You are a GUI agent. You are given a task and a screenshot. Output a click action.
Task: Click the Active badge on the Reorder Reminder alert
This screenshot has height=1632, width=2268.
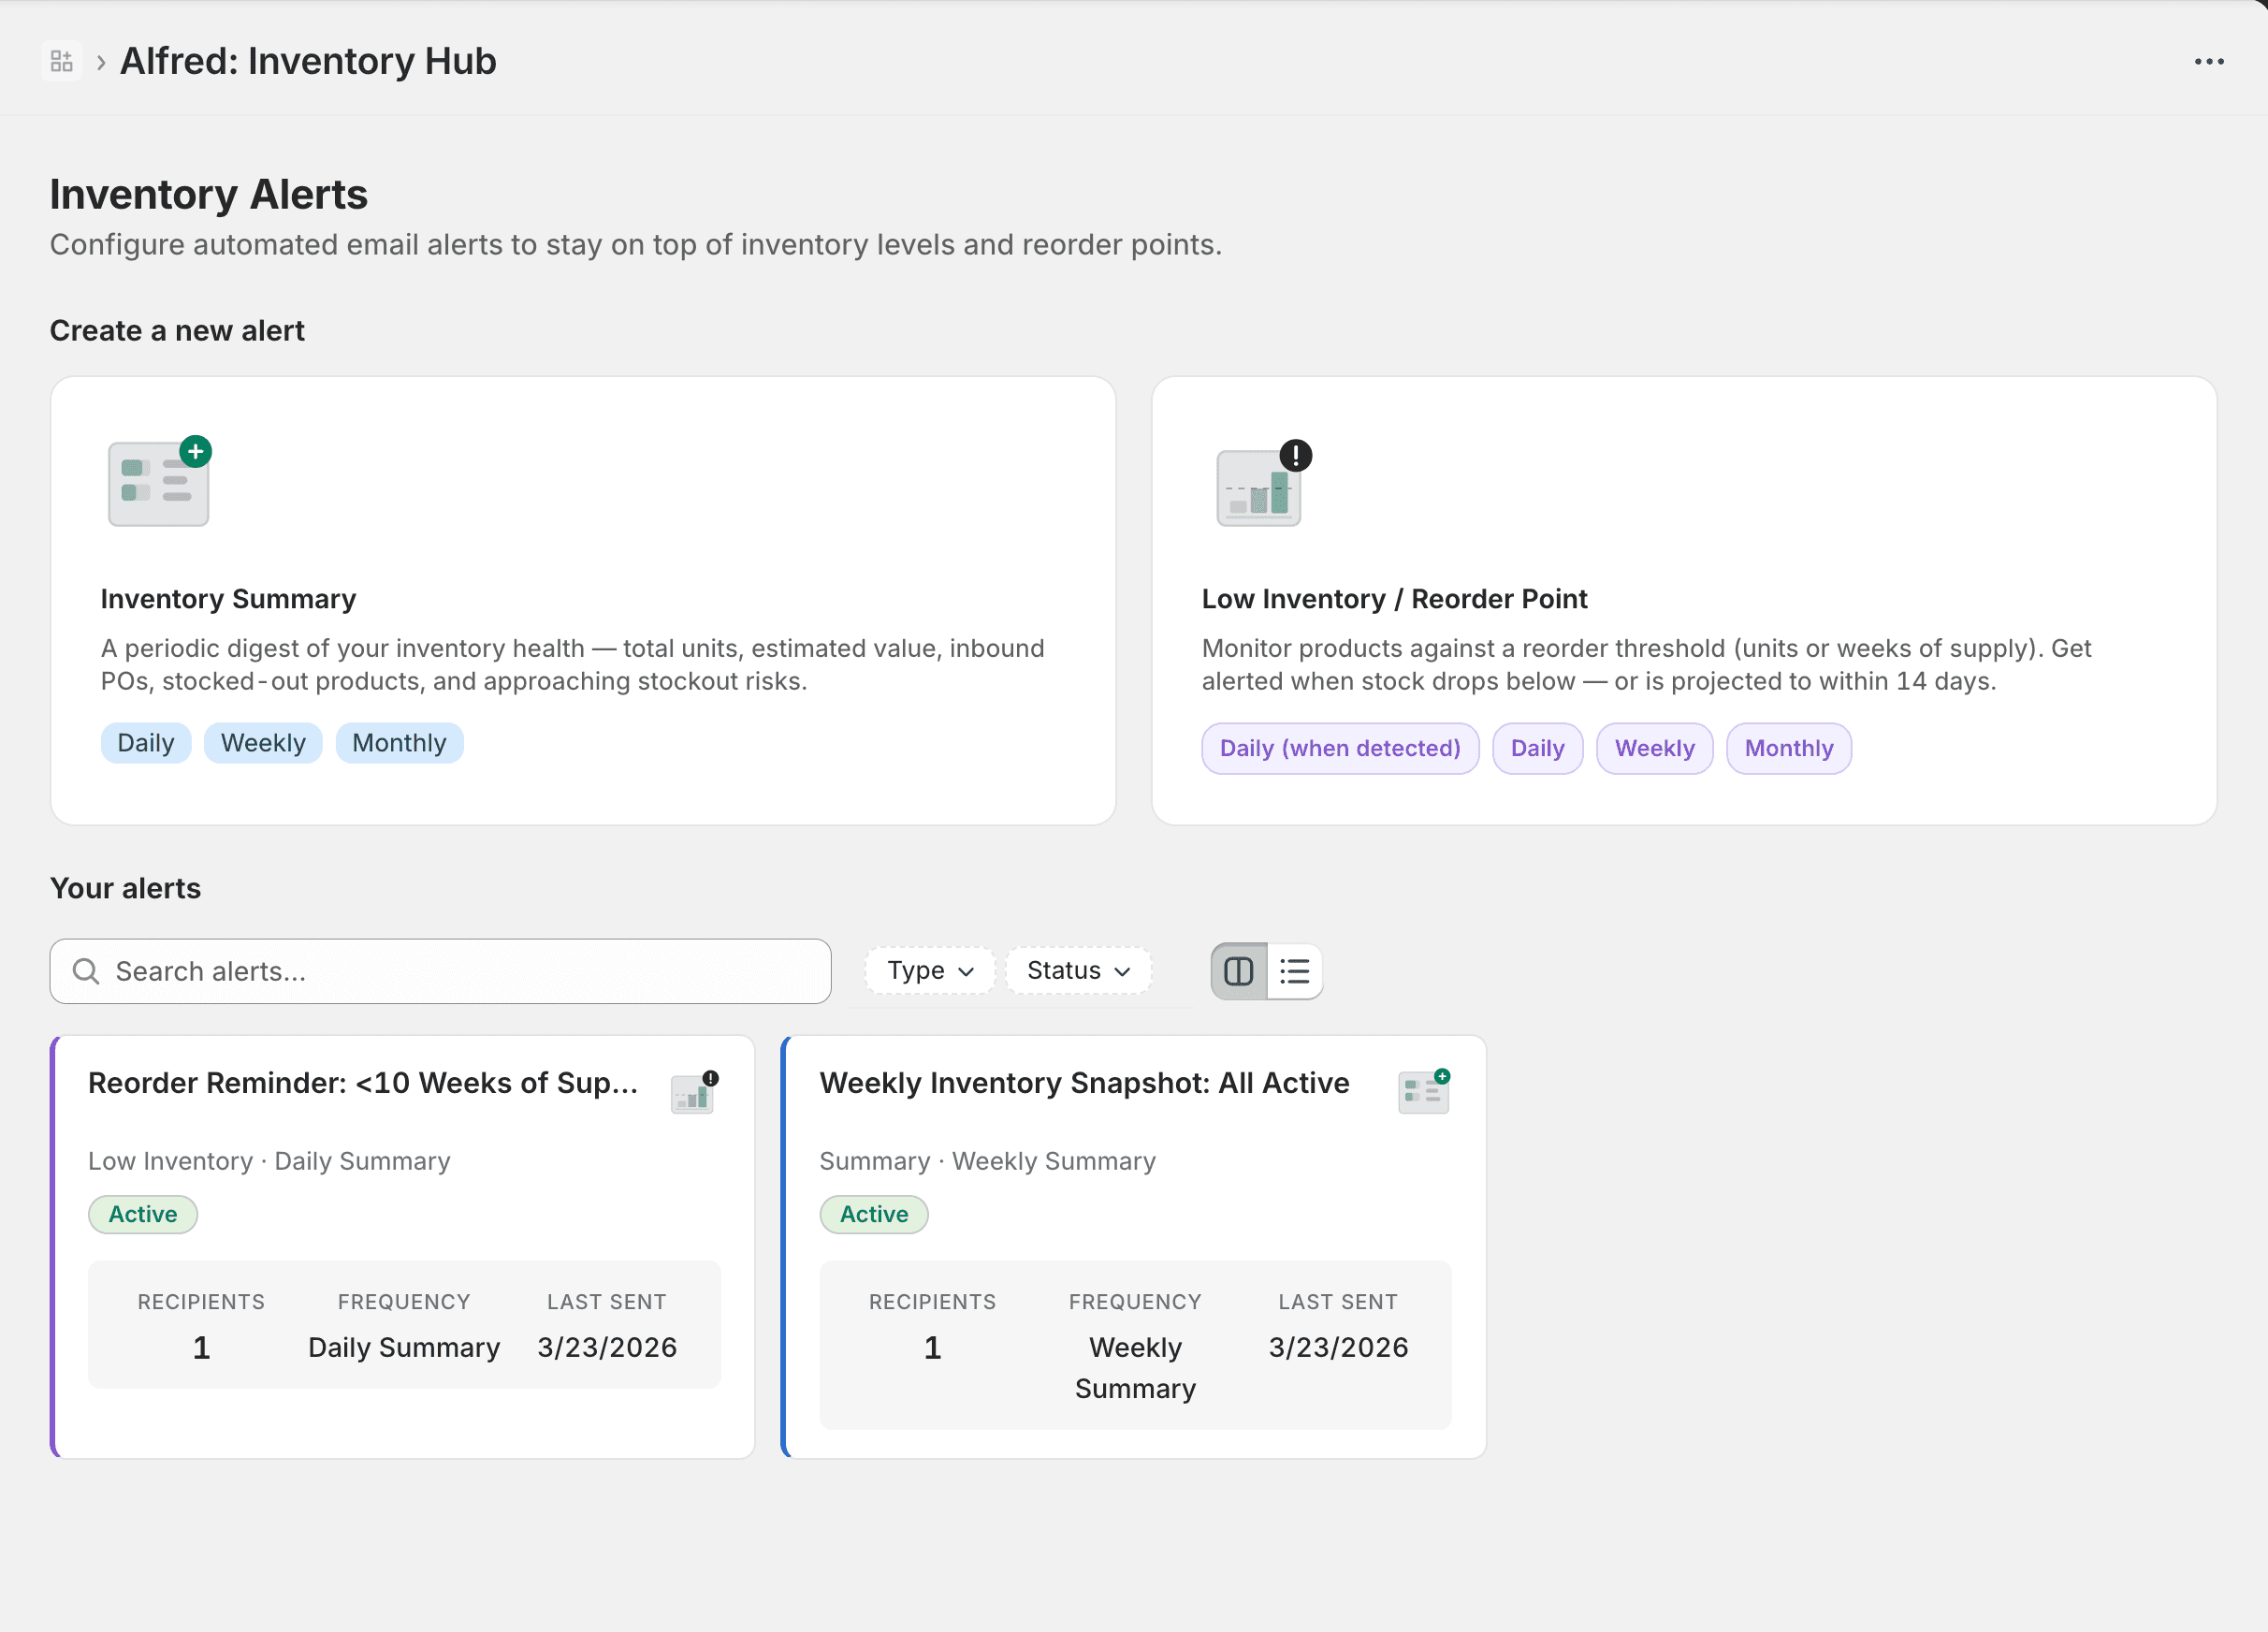143,1214
